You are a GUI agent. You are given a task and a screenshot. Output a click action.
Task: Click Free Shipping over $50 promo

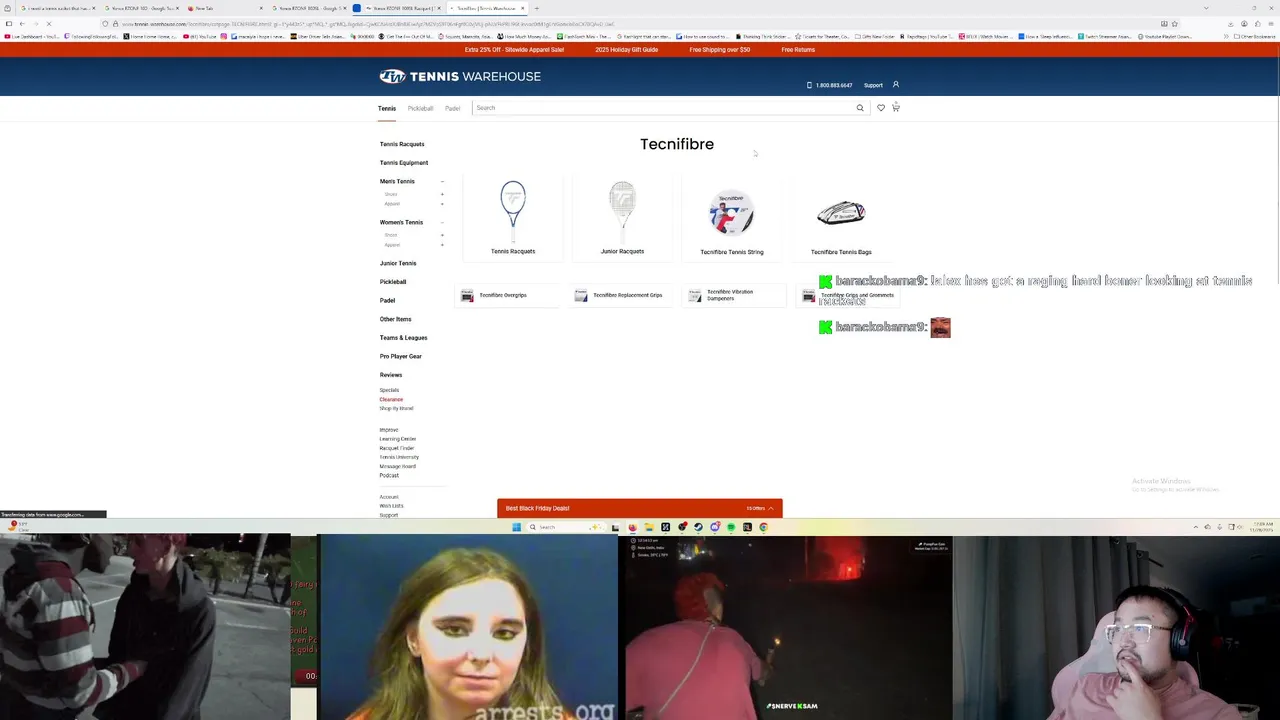[x=719, y=49]
